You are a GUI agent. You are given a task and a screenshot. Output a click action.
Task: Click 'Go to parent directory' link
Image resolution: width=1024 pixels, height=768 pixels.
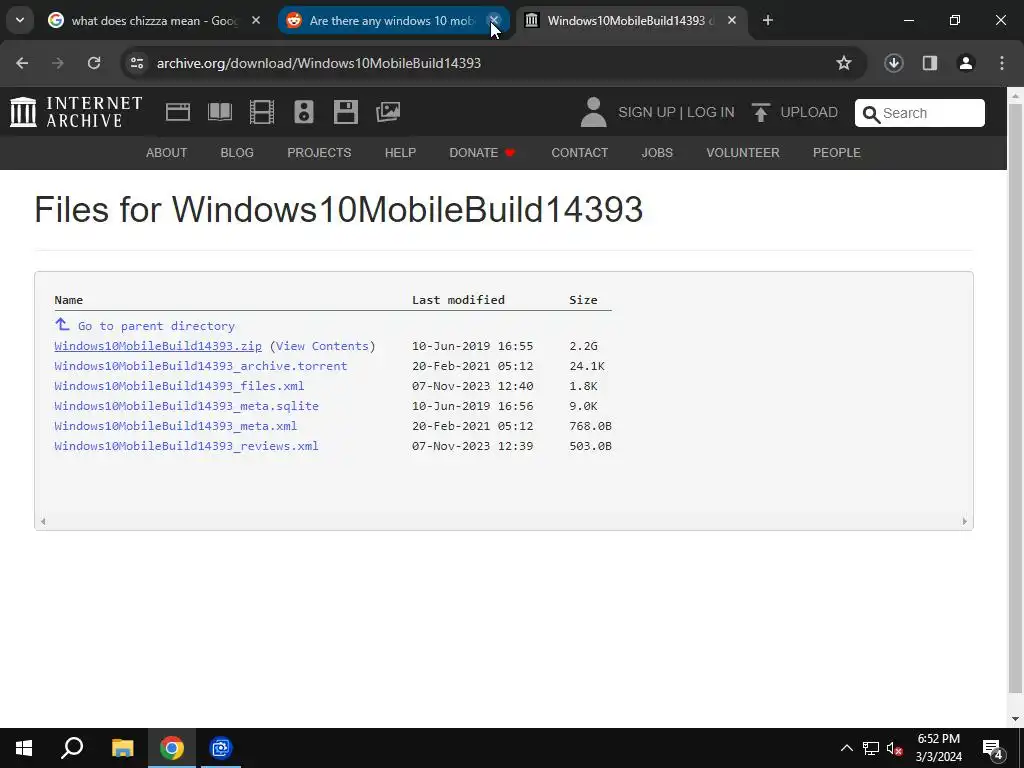coord(156,326)
